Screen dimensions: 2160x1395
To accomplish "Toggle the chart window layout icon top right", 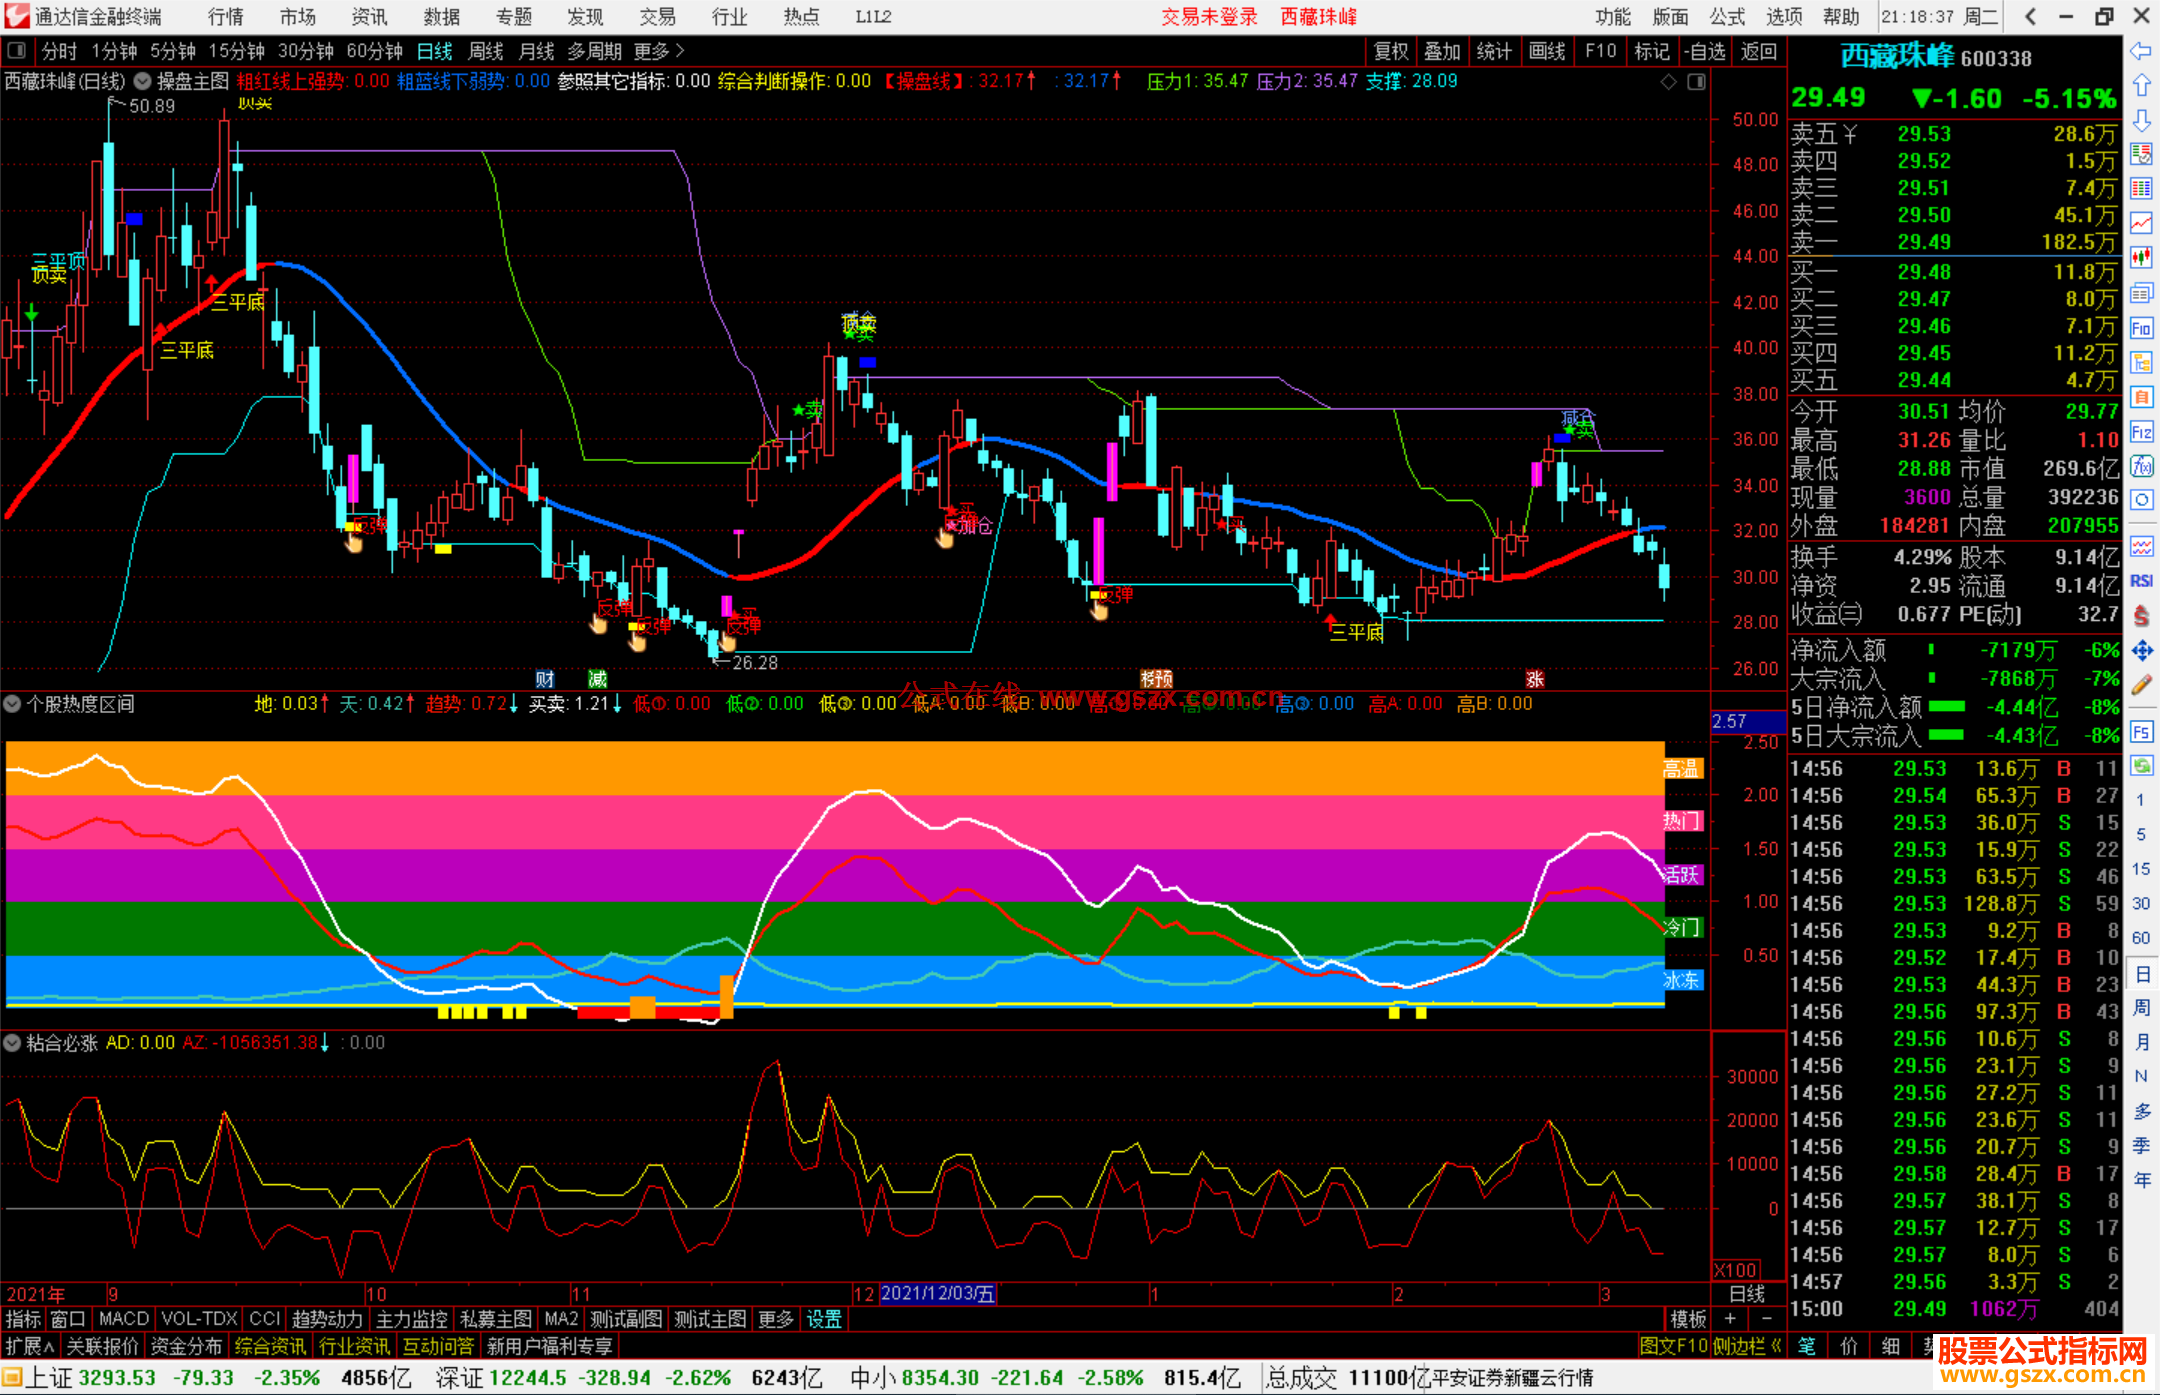I will (x=1696, y=82).
